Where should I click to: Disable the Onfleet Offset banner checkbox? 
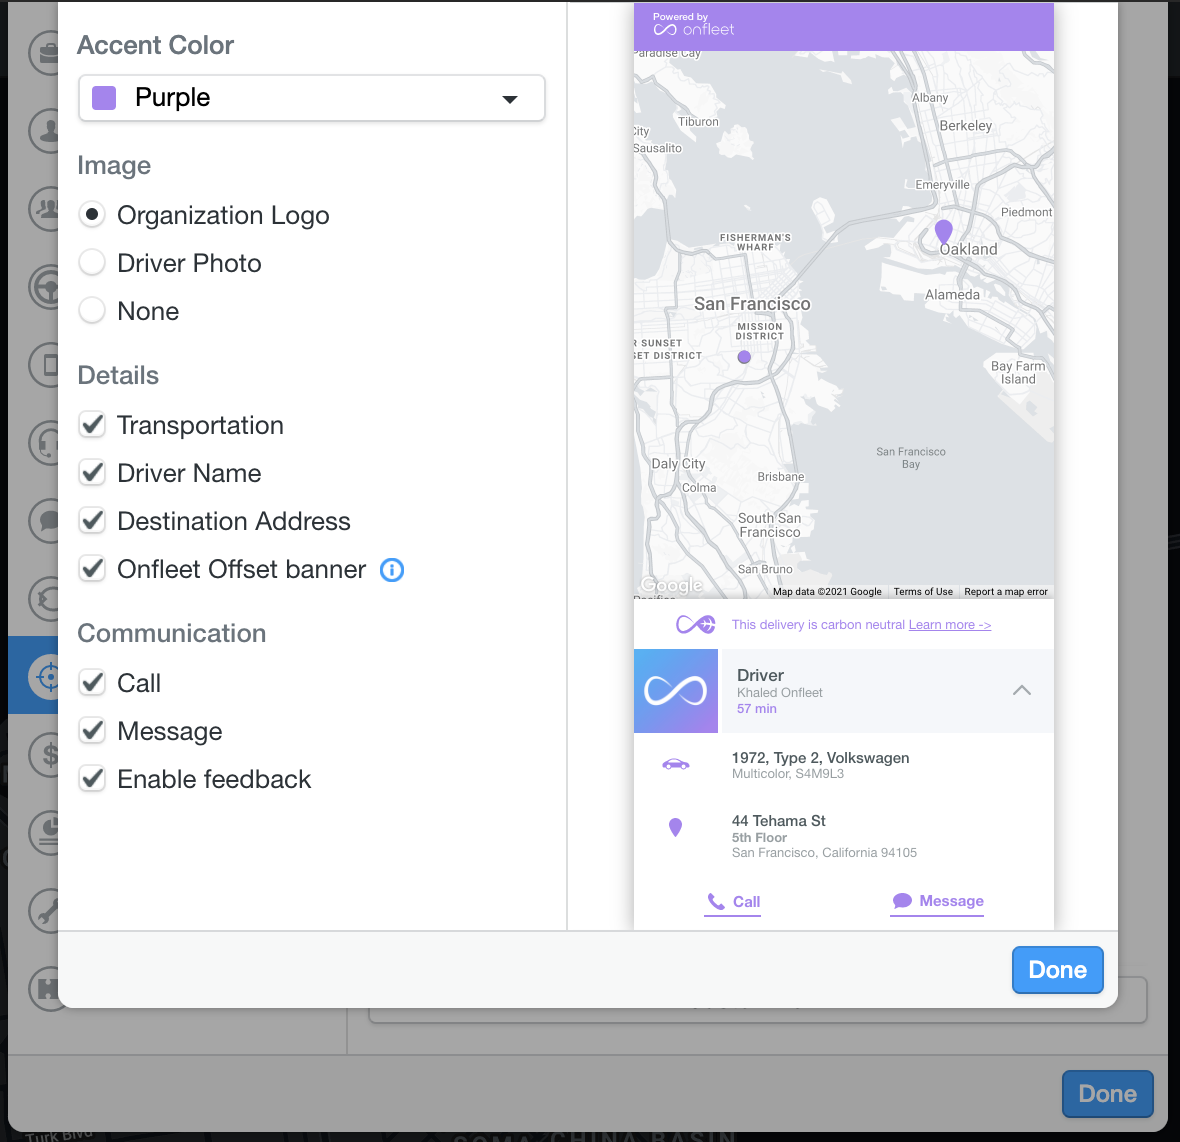pyautogui.click(x=93, y=569)
